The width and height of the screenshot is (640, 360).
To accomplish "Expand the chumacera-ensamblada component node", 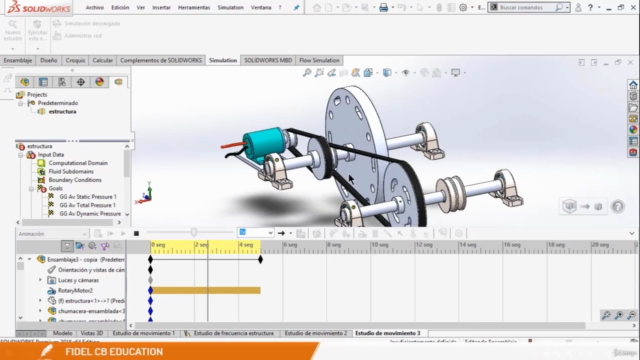I will tap(40, 311).
